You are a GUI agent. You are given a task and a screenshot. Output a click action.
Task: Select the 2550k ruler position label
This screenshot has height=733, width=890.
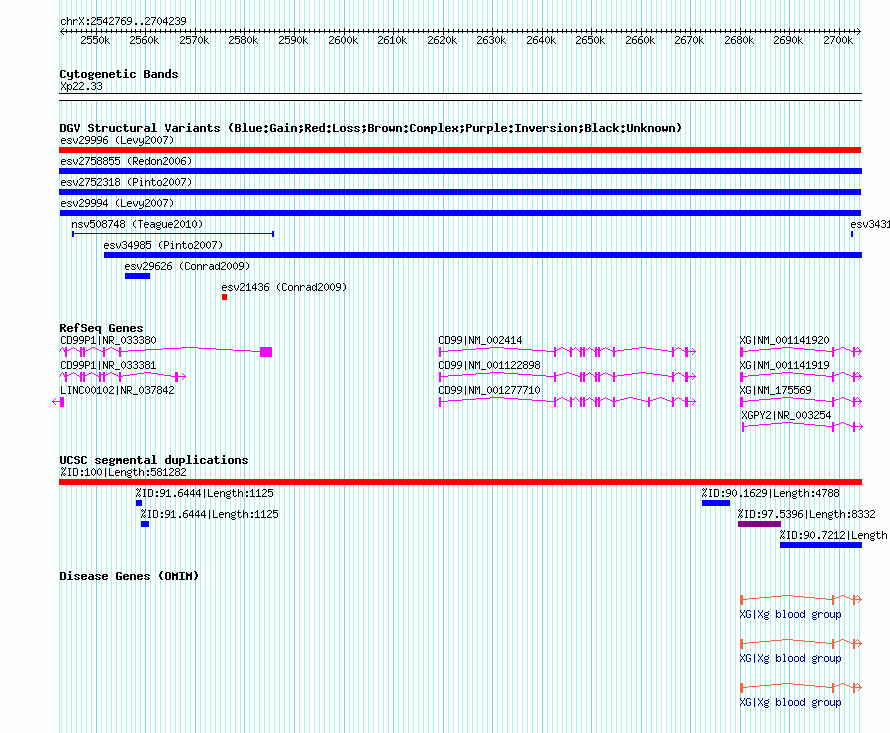point(95,40)
